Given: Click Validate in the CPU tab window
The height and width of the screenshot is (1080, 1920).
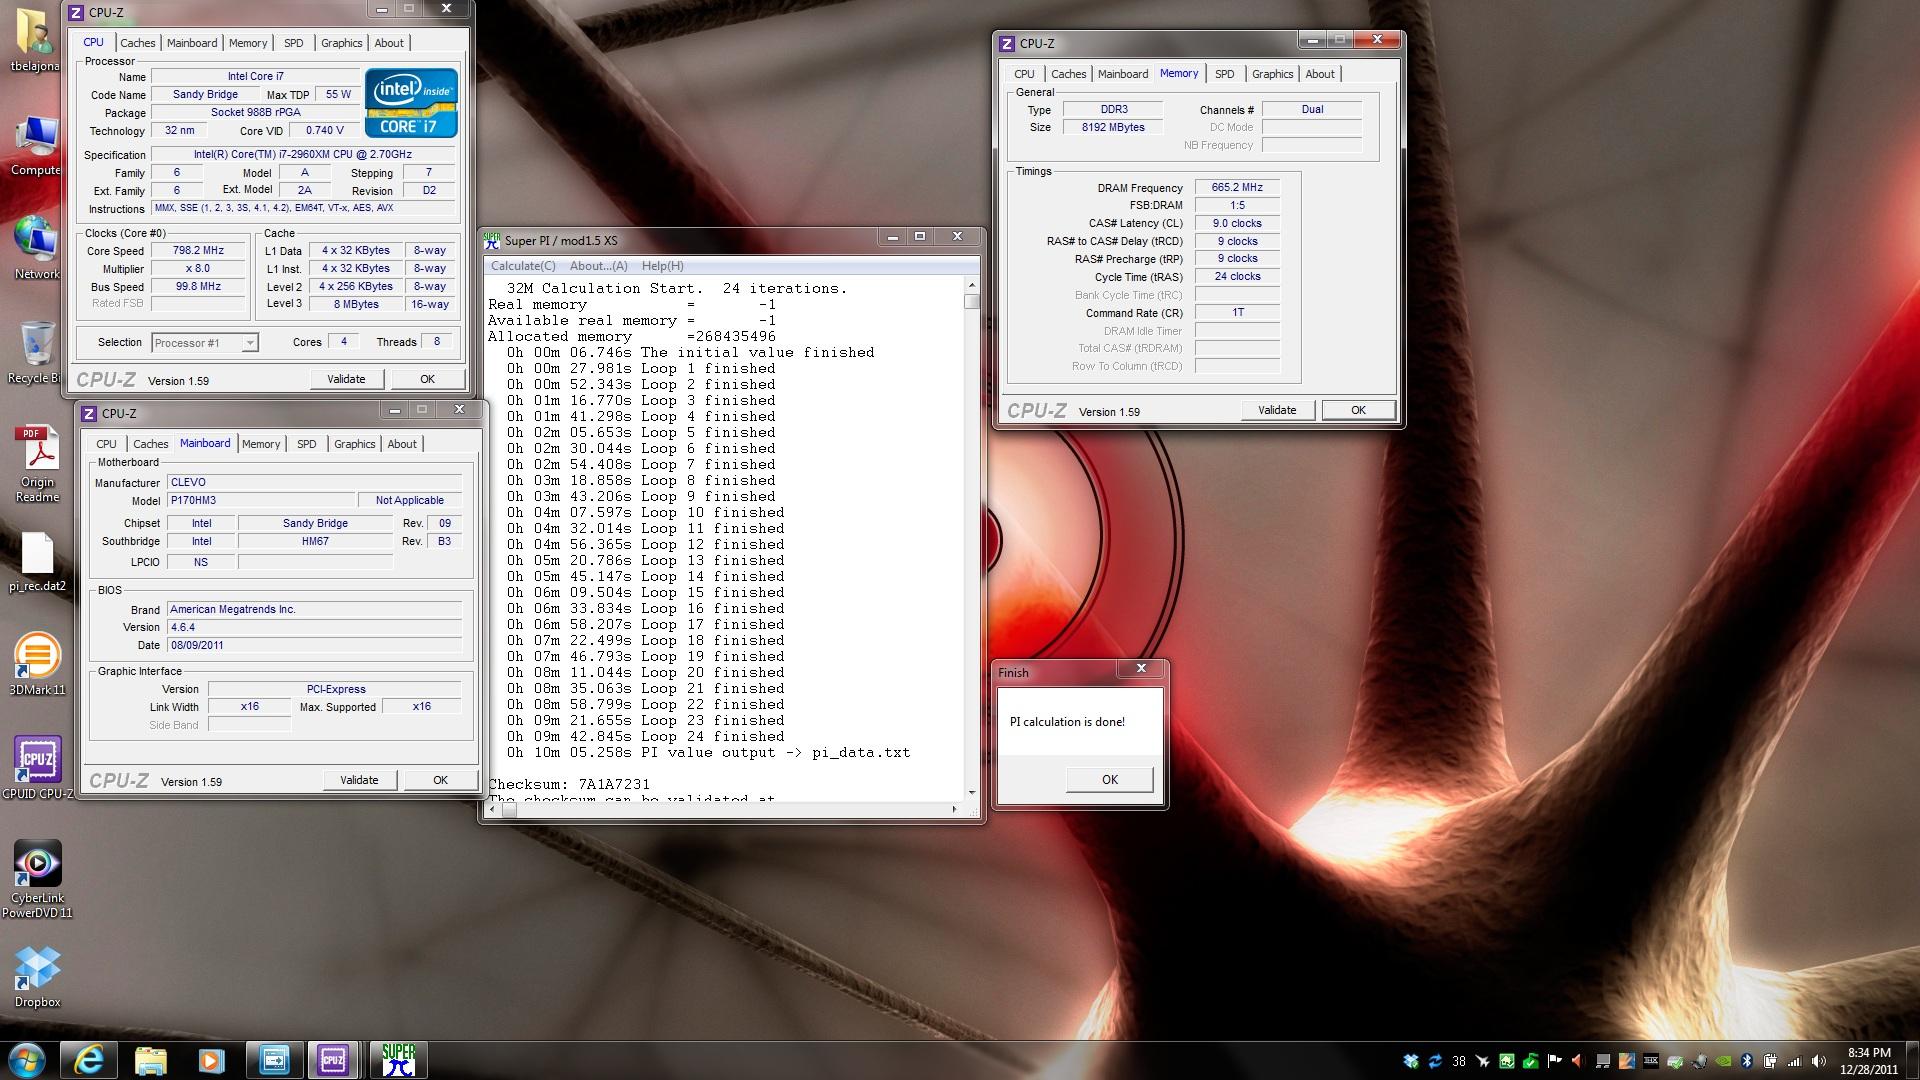Looking at the screenshot, I should pos(346,379).
